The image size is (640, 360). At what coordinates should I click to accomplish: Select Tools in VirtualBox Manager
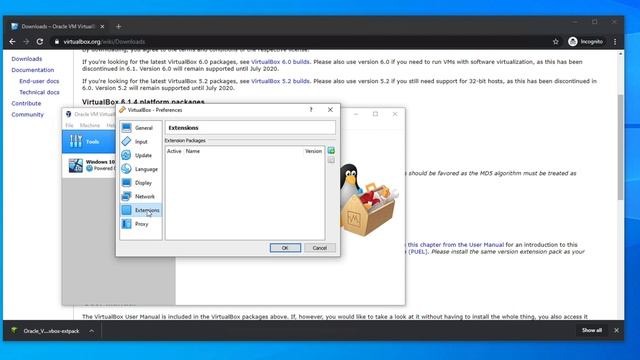[x=89, y=142]
